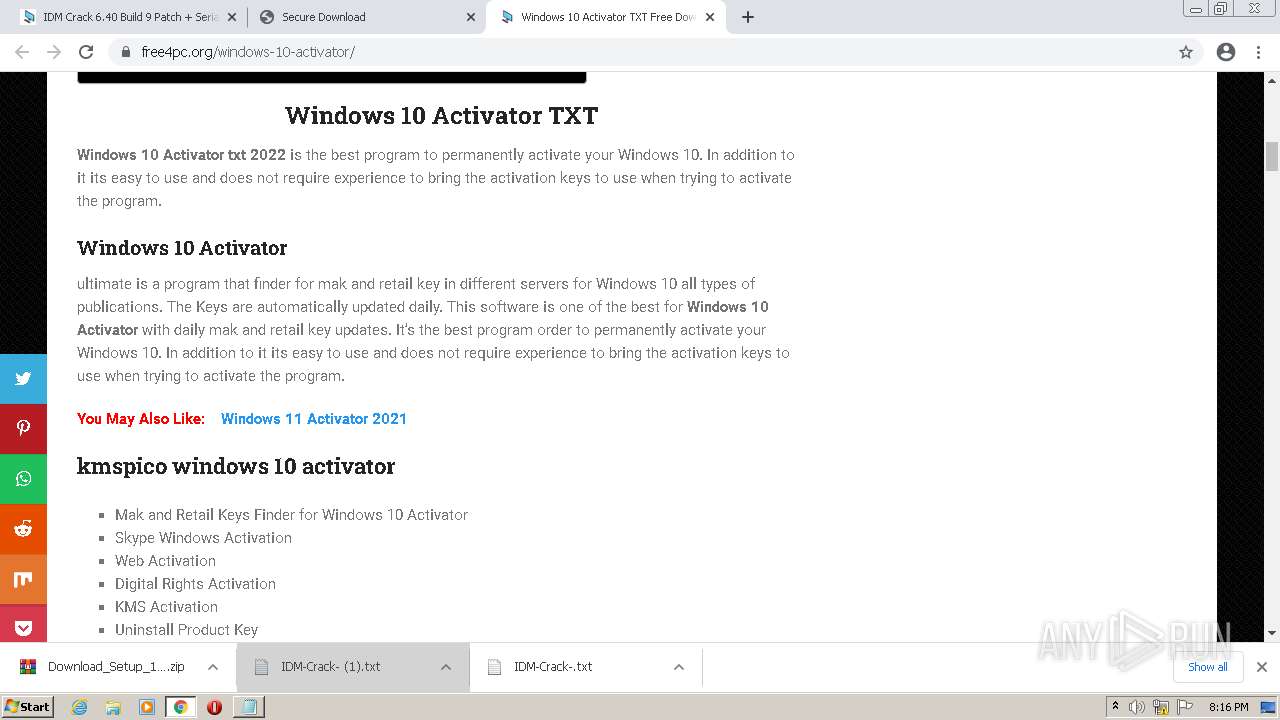Open the media player taskbar icon
The width and height of the screenshot is (1280, 720).
tap(147, 707)
